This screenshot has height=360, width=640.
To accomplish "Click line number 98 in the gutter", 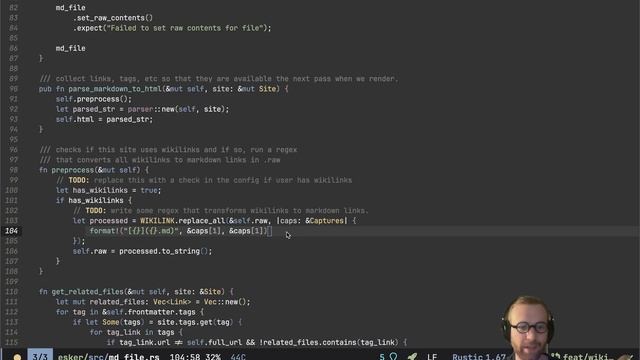I will [13, 170].
